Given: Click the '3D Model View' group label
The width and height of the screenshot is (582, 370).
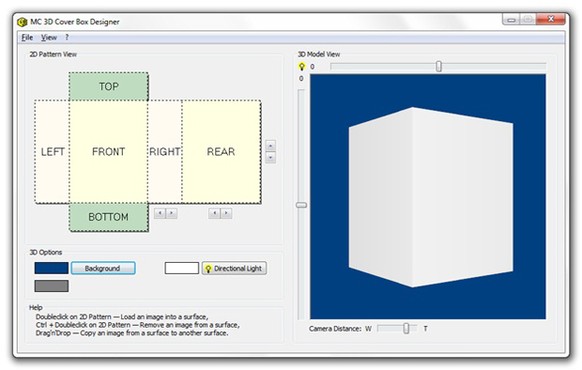Looking at the screenshot, I should point(319,54).
